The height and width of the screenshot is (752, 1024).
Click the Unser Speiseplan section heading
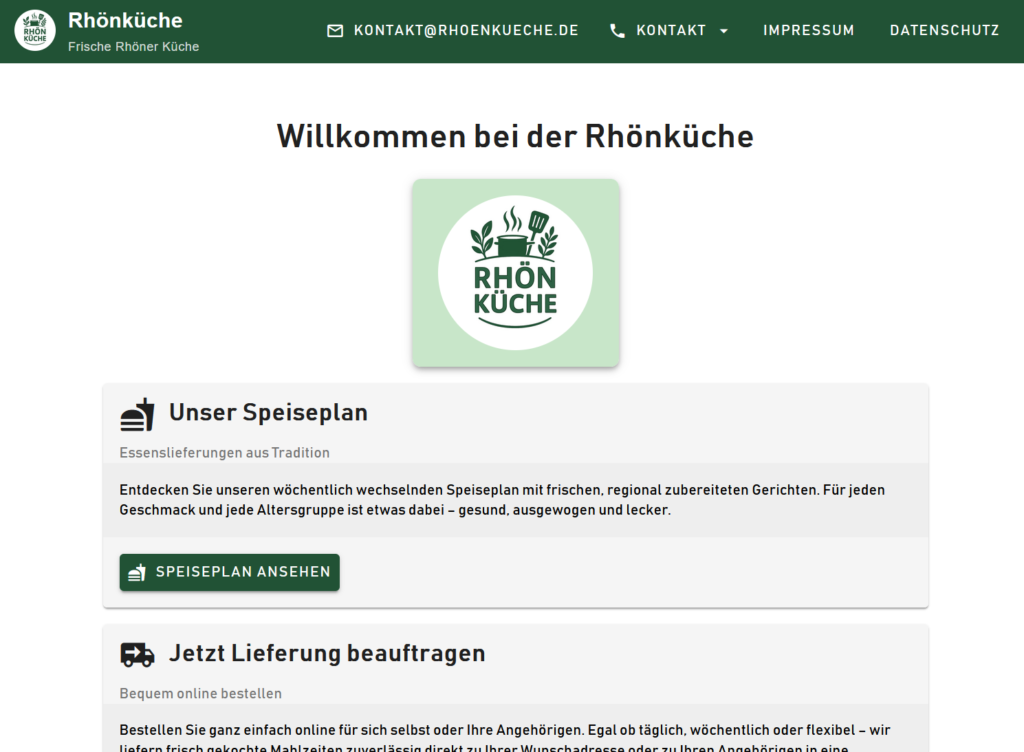click(x=268, y=412)
